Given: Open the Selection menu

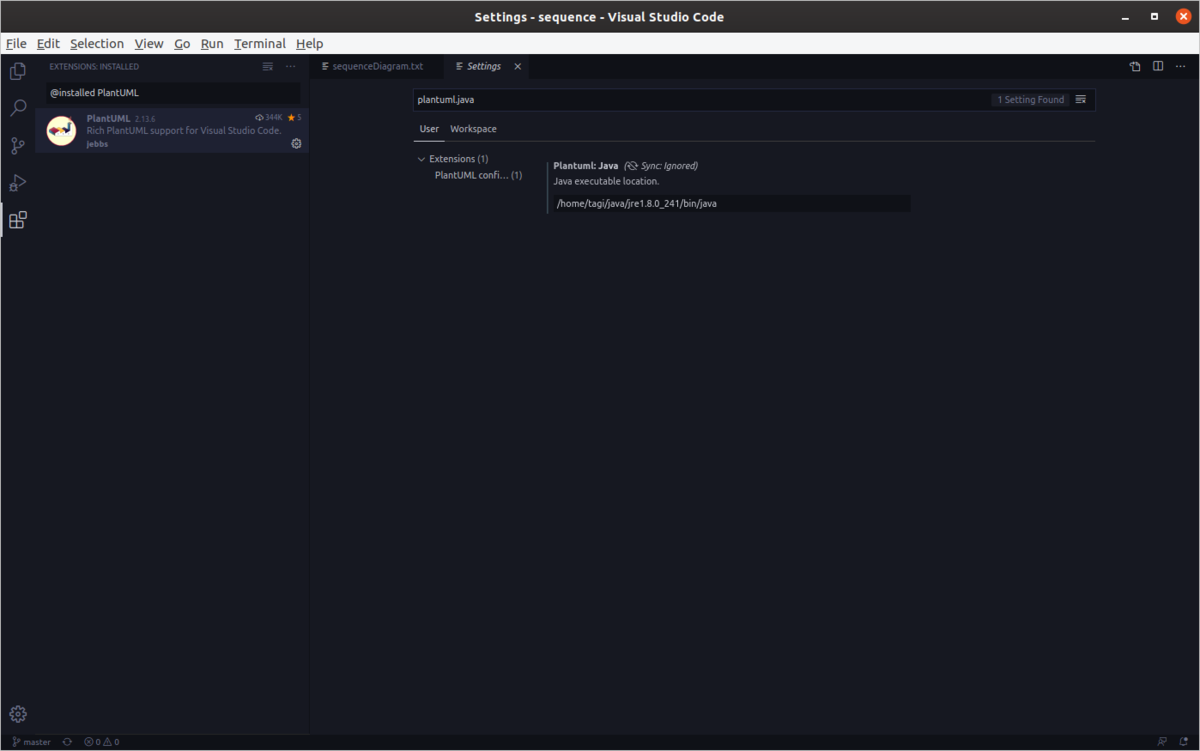Looking at the screenshot, I should (97, 44).
